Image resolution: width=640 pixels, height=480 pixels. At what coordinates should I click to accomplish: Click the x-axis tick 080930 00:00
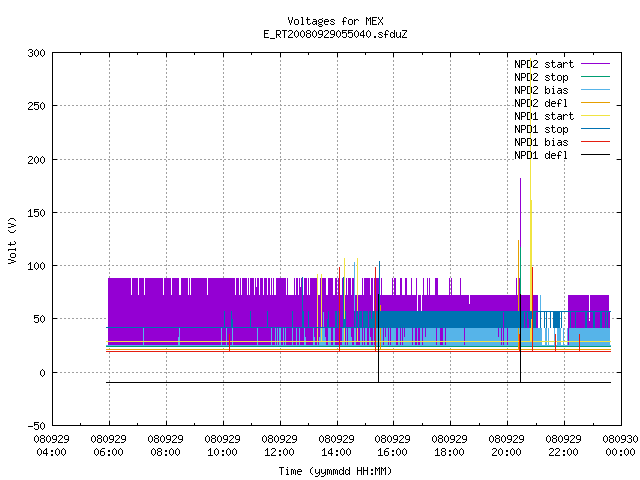click(x=620, y=446)
